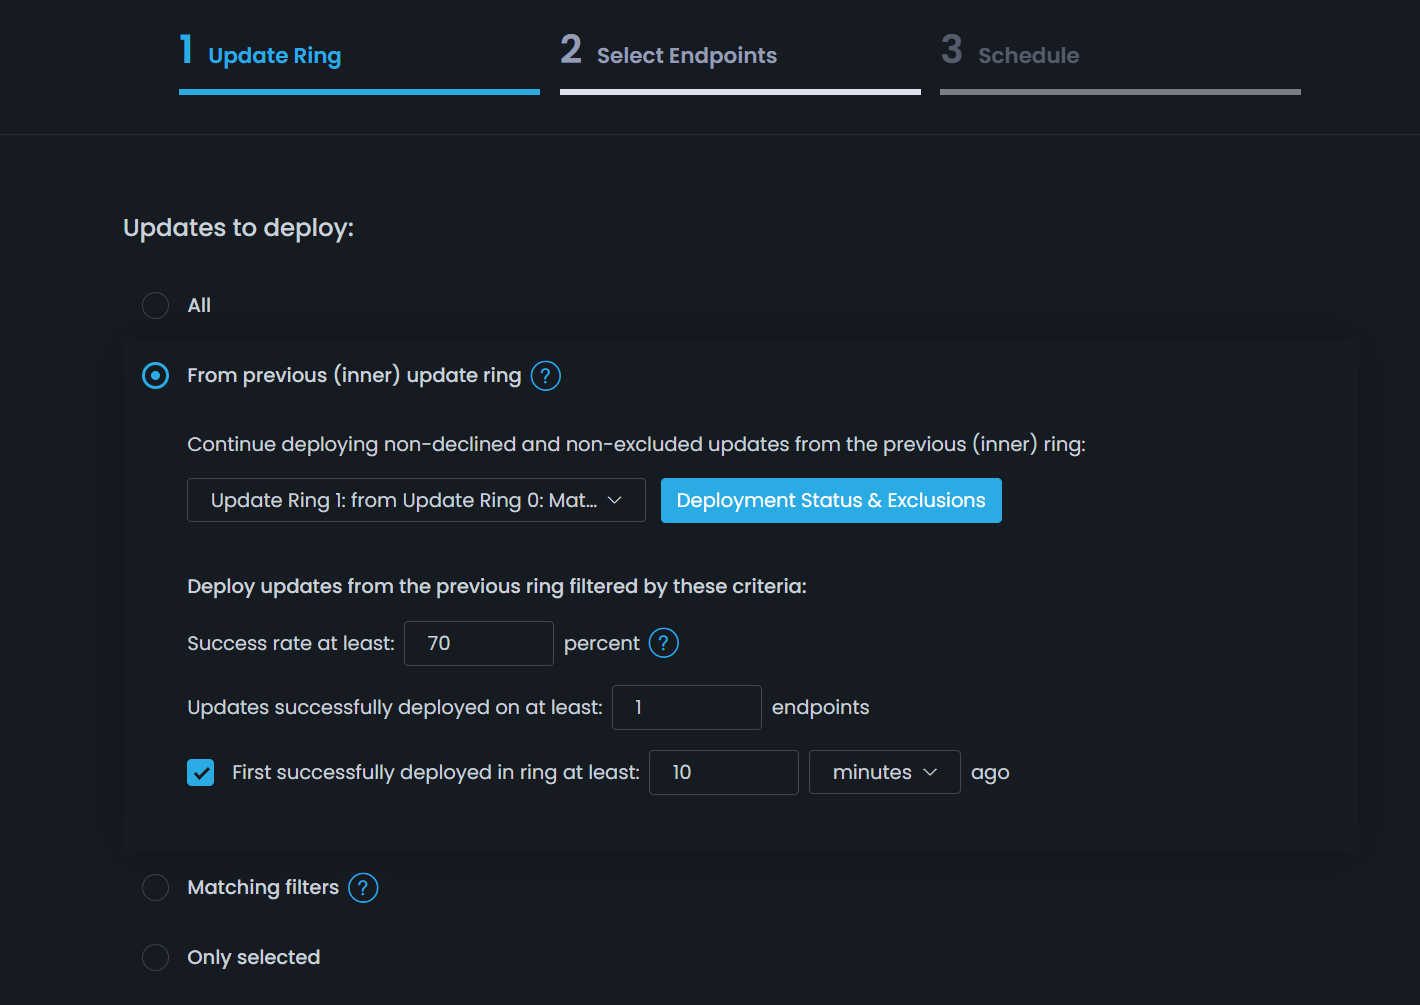Select From previous (inner) update ring
1420x1005 pixels.
tap(155, 376)
